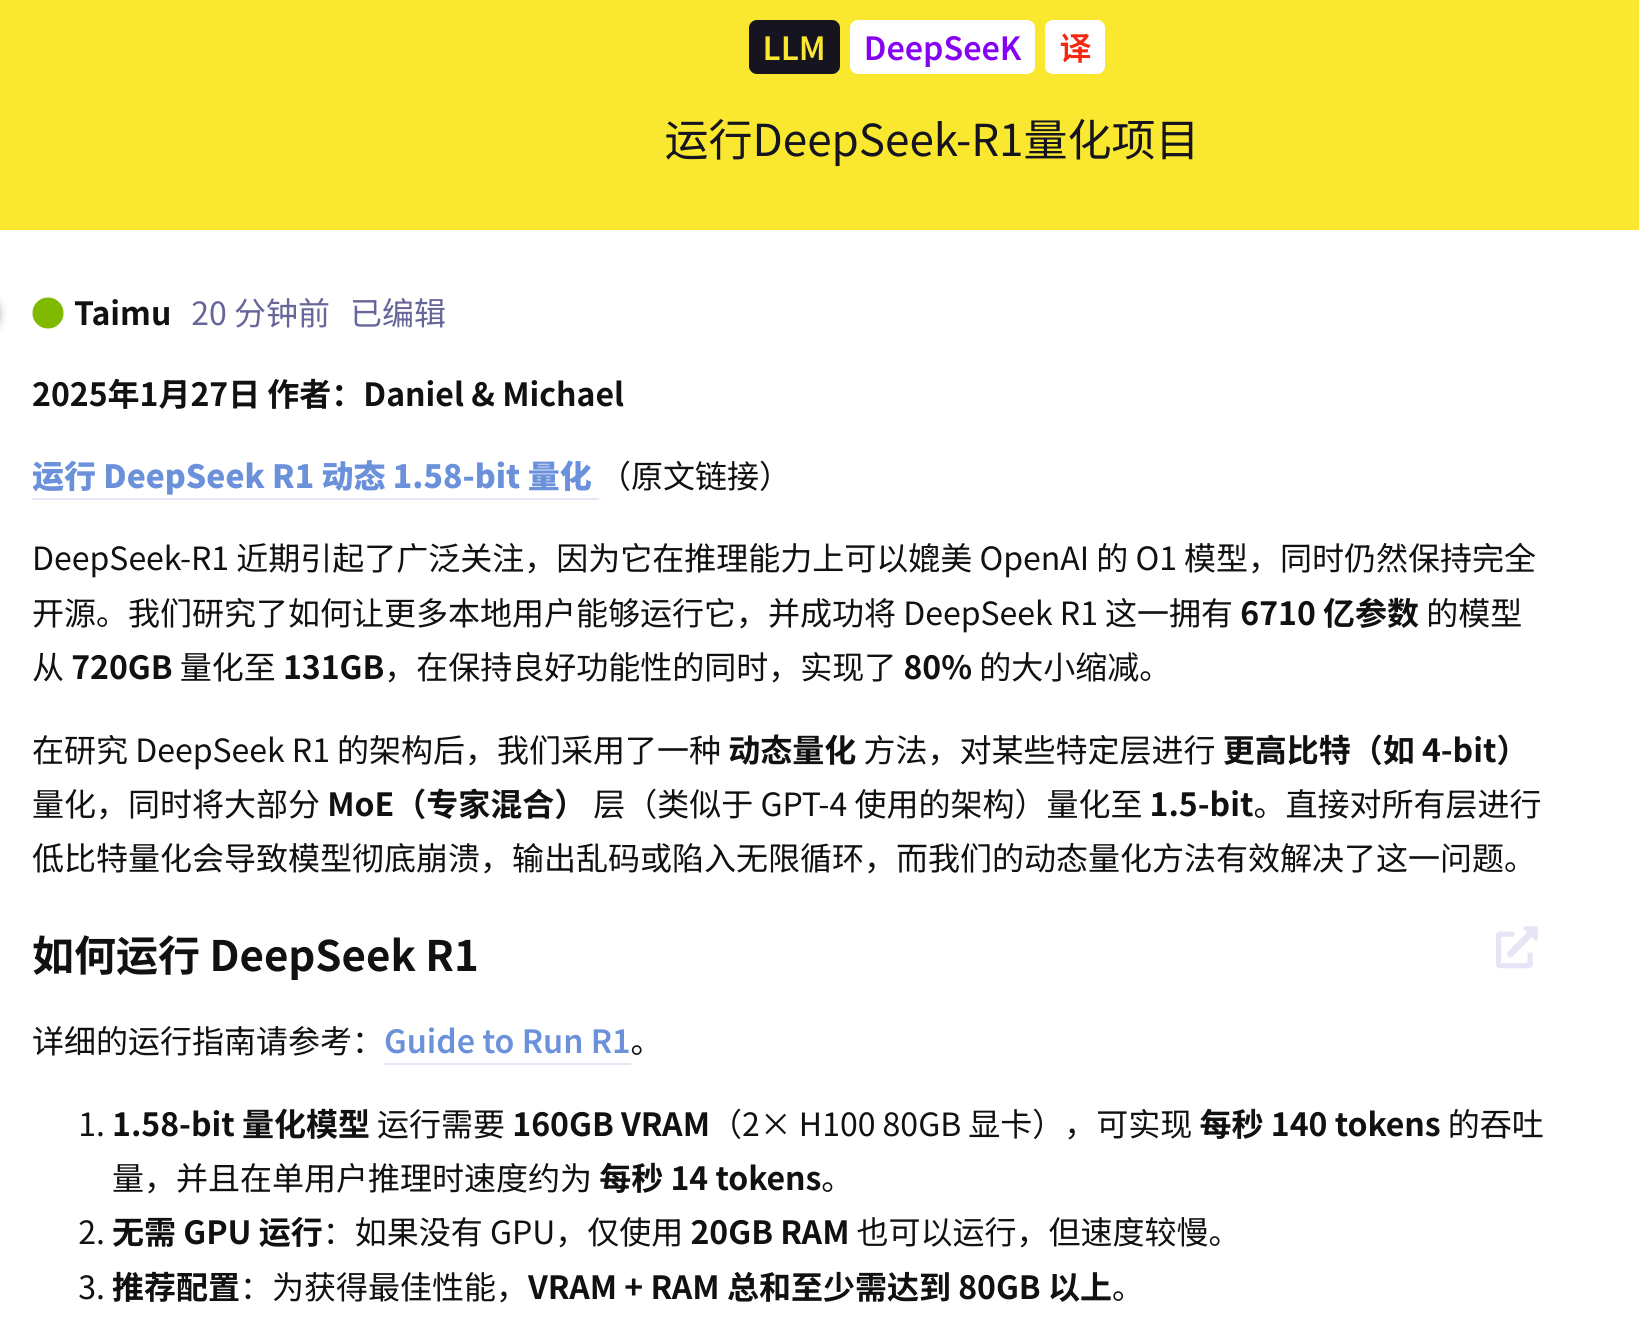This screenshot has height=1325, width=1639.
Task: Open the DeepSeeK tag badge
Action: point(942,48)
